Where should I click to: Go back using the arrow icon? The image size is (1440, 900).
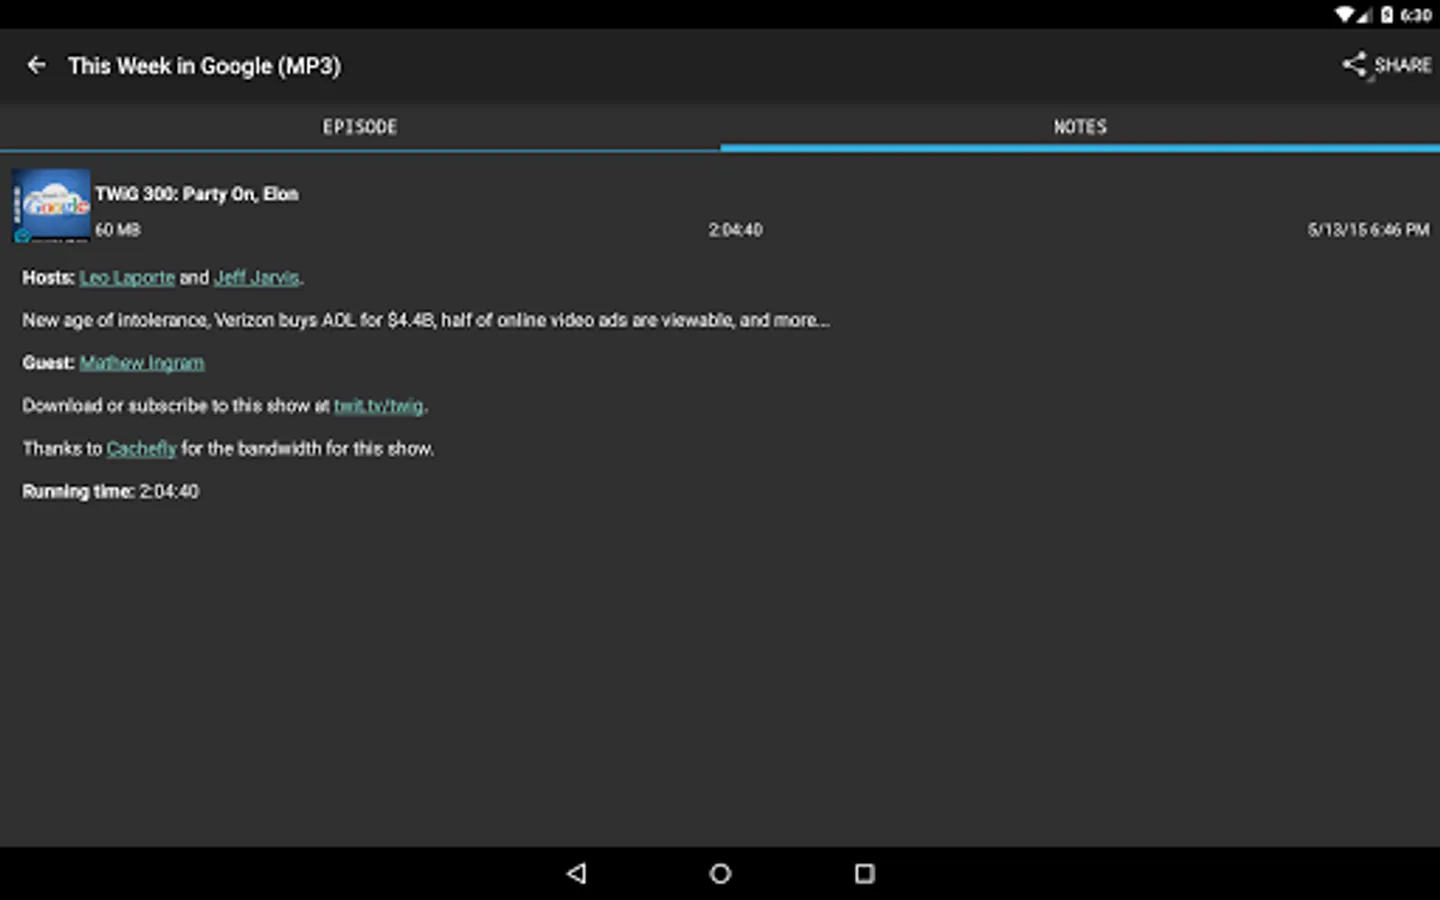click(37, 65)
